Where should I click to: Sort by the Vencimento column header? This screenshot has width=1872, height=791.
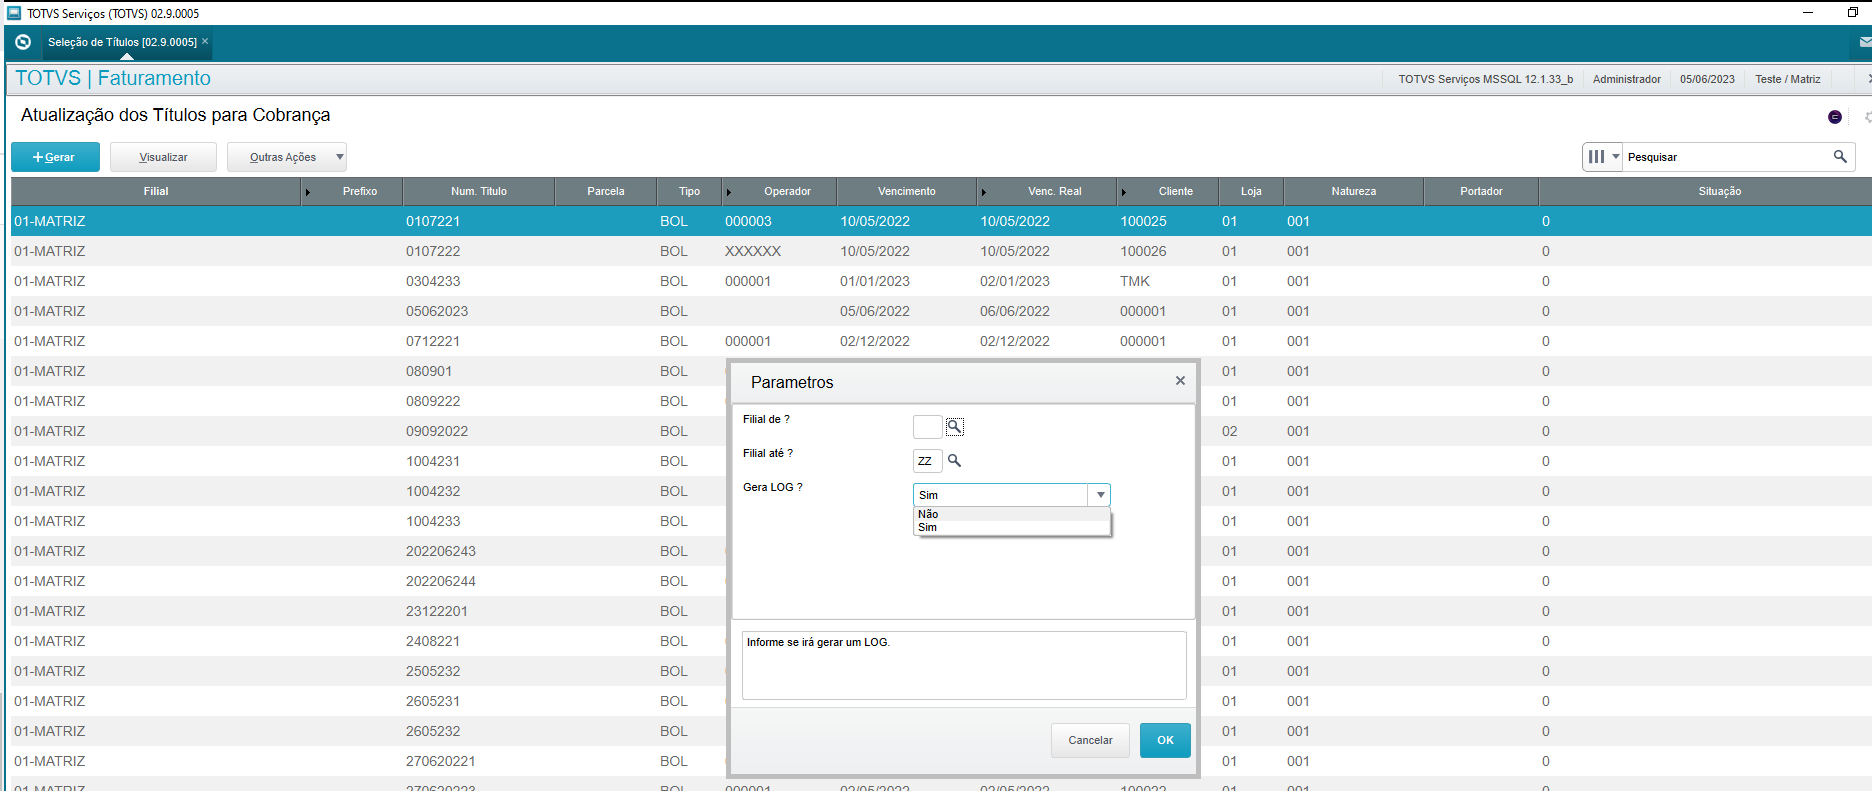pos(907,191)
